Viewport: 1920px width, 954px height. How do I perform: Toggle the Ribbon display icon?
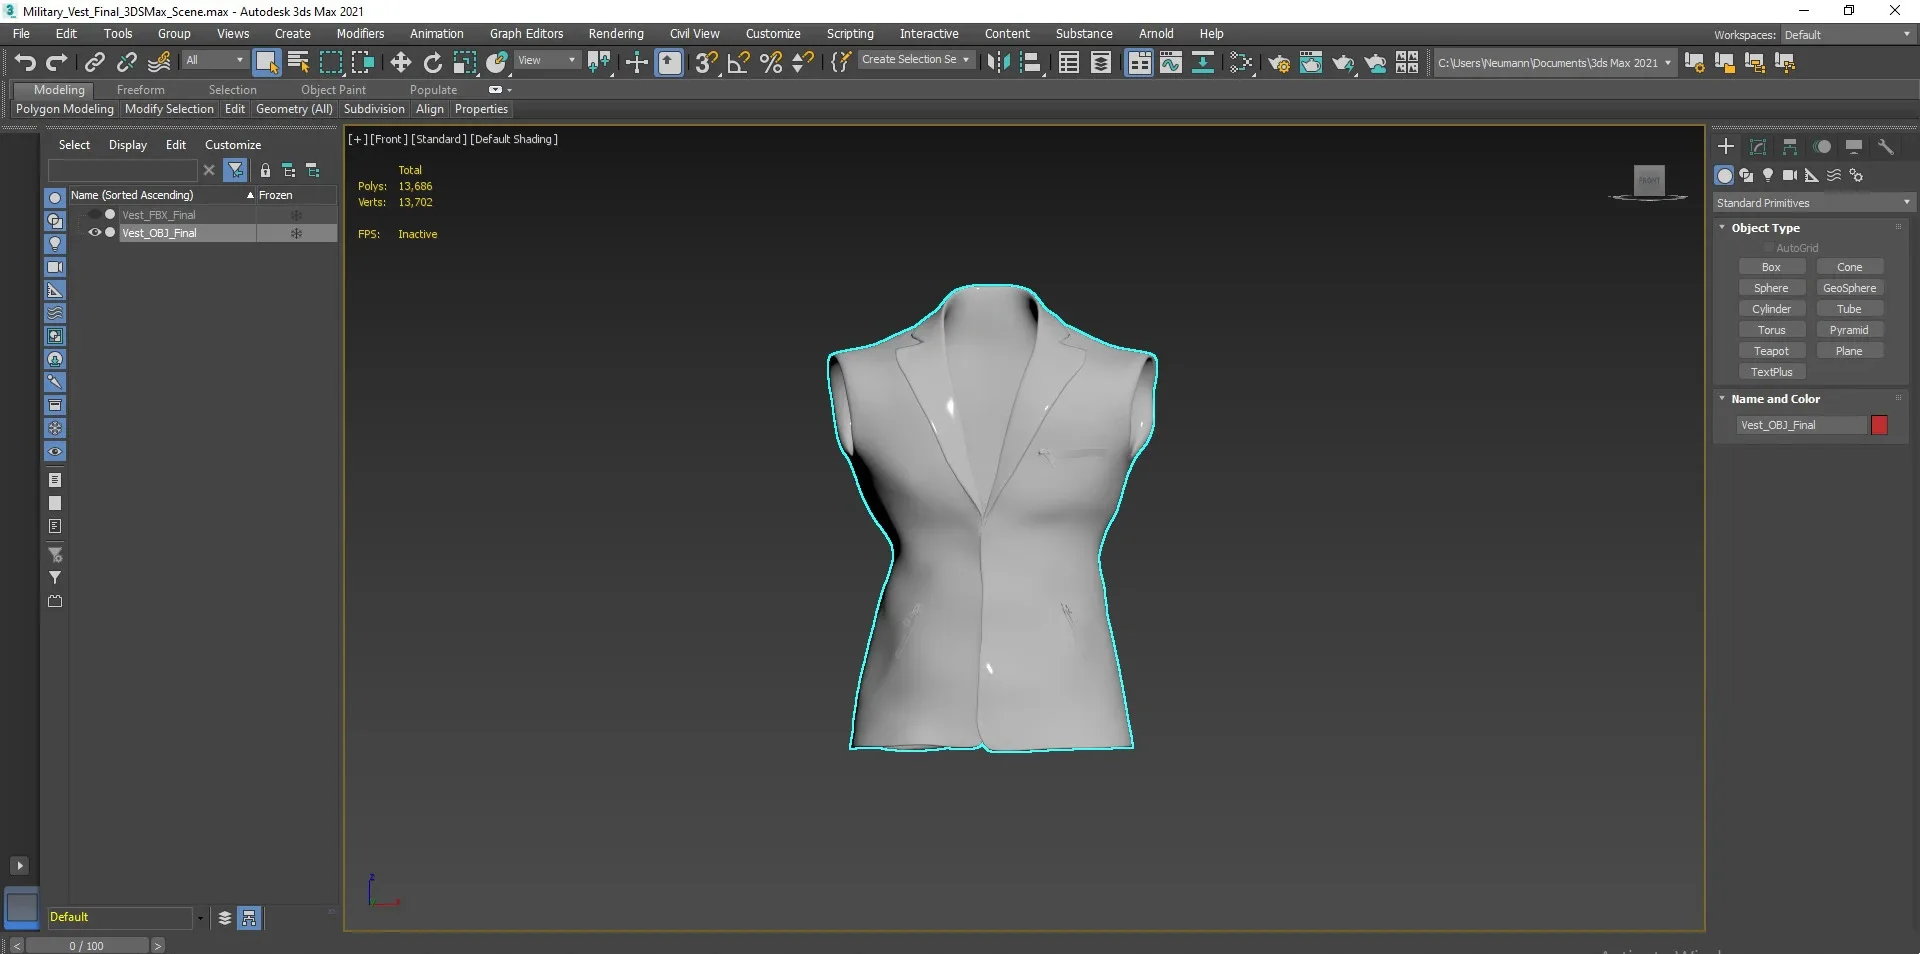coord(1138,63)
